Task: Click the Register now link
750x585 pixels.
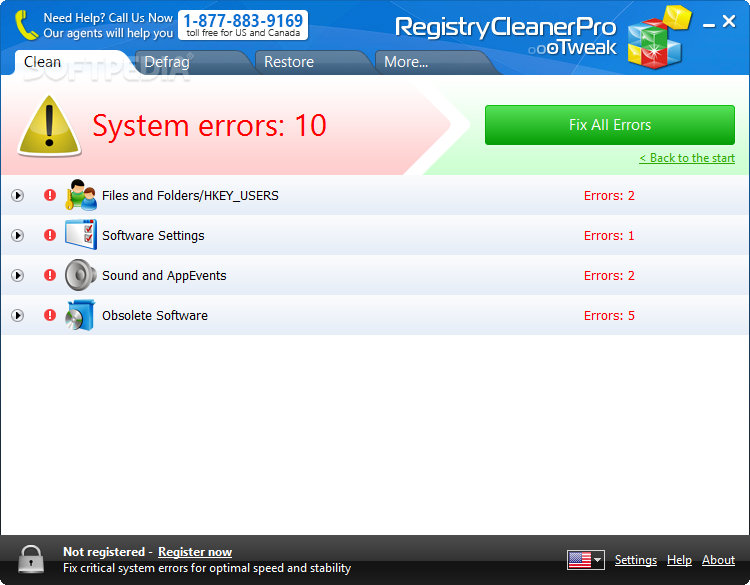Action: point(195,552)
